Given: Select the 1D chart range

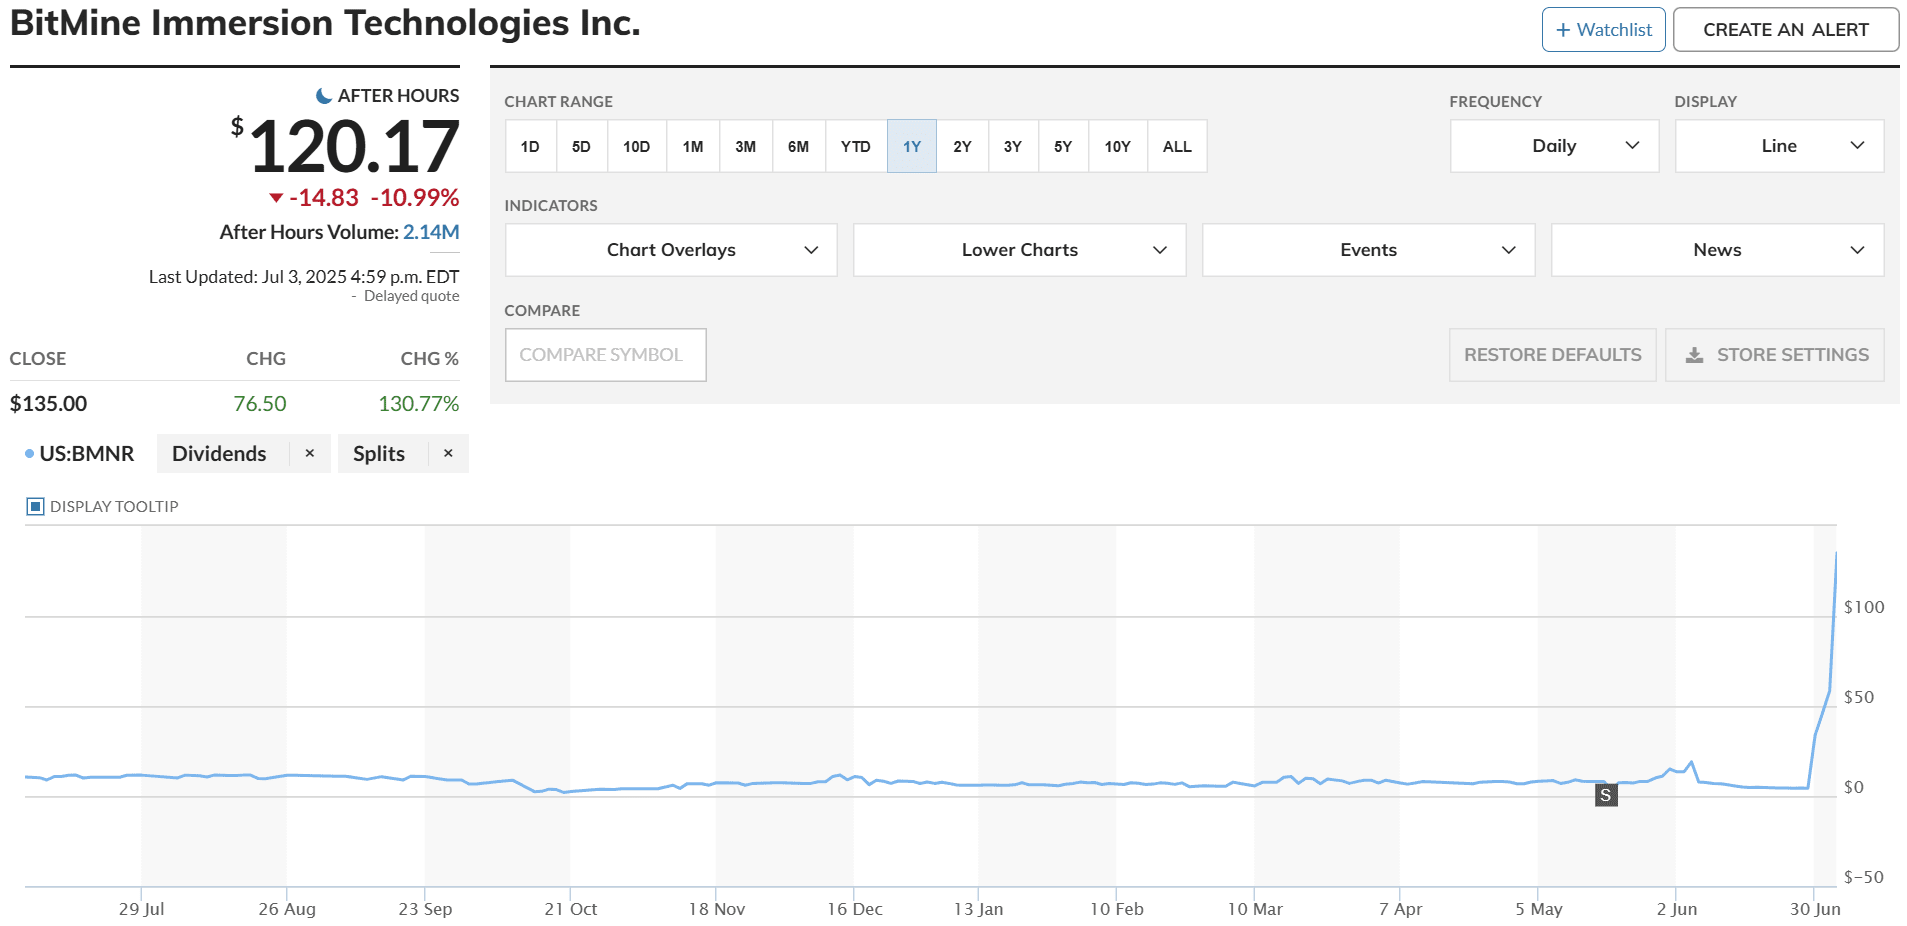Looking at the screenshot, I should coord(530,146).
